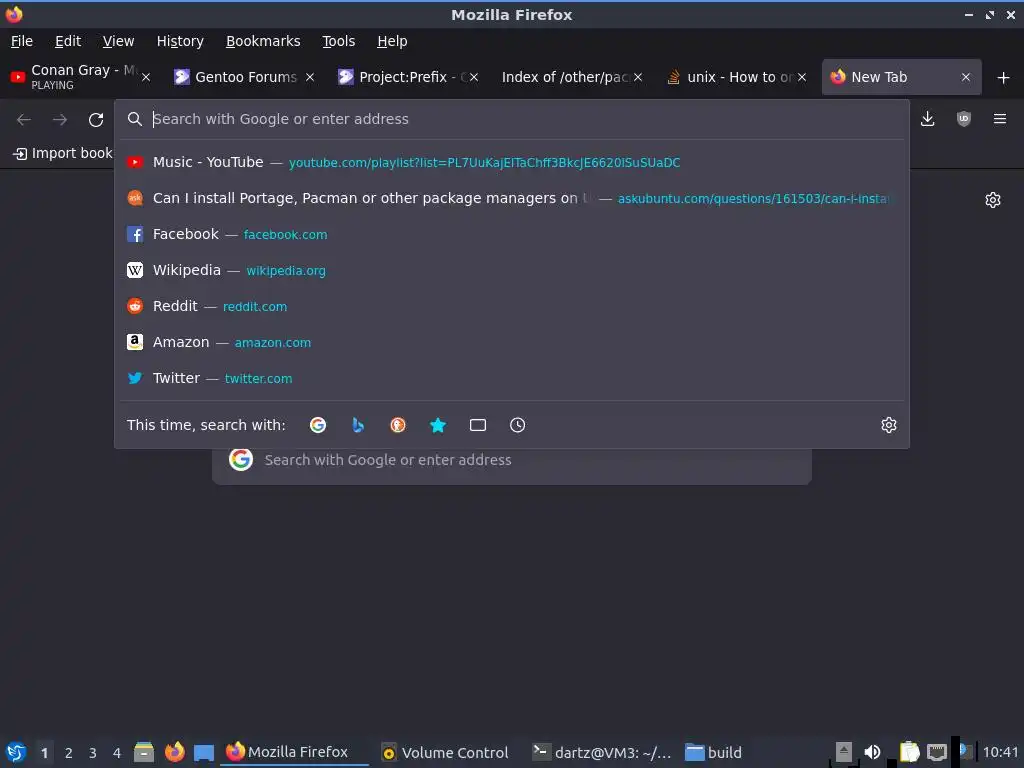
Task: Search history with the clock icon
Action: pyautogui.click(x=517, y=425)
